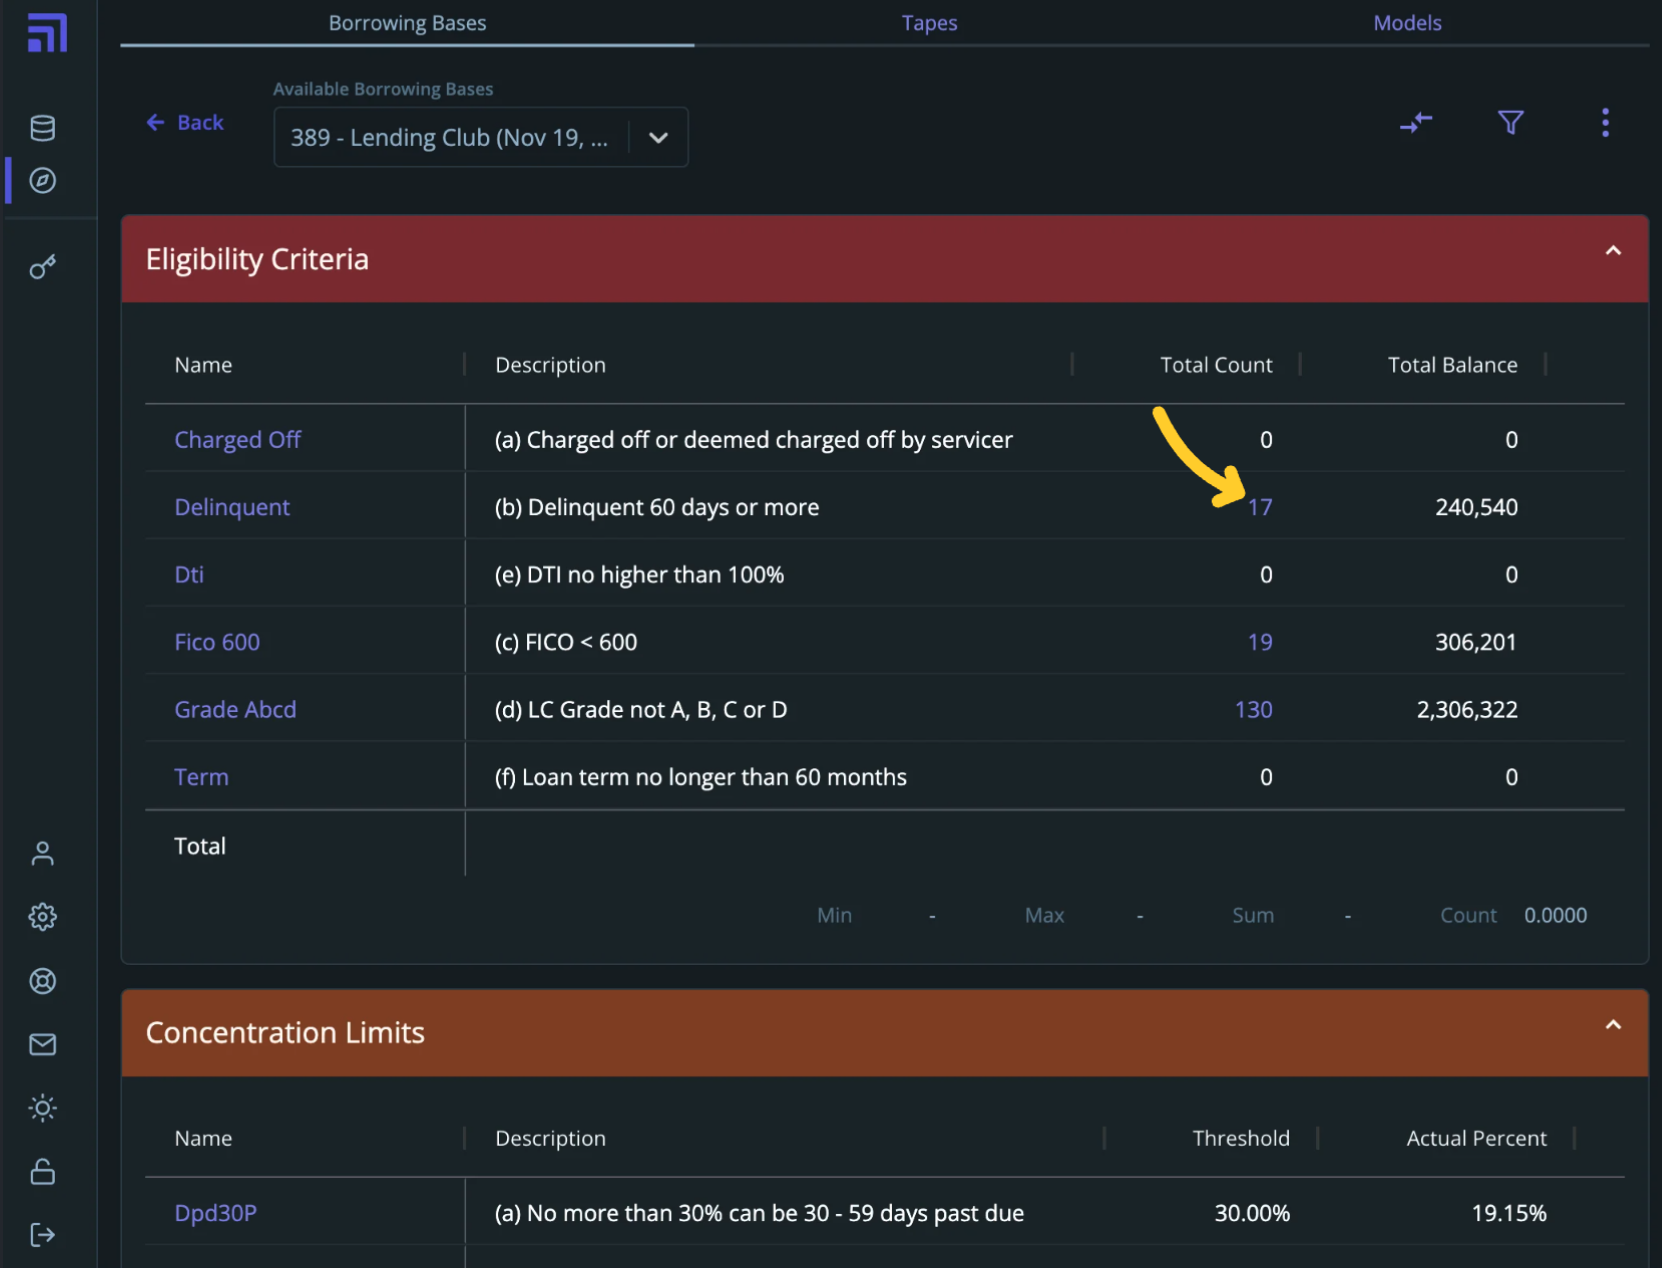Image resolution: width=1662 pixels, height=1268 pixels.
Task: Collapse the Eligibility Criteria section
Action: coord(1612,251)
